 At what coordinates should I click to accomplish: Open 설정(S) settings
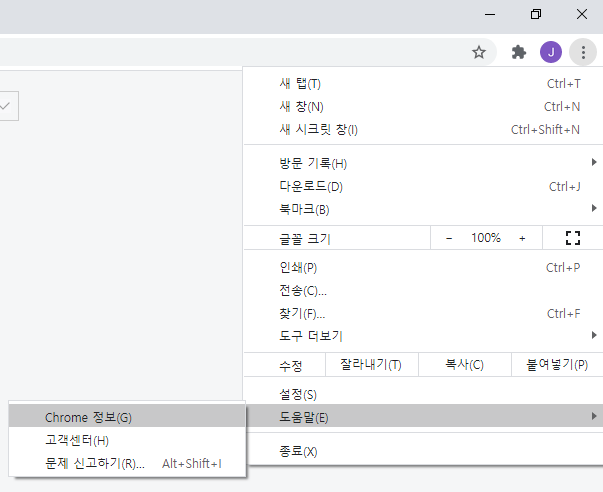click(423, 394)
